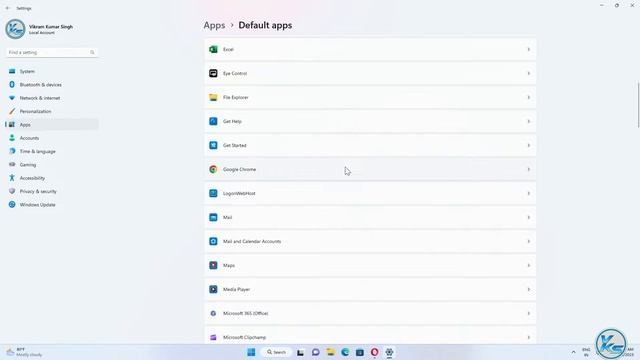Click the taskbar Search box
The image size is (640, 360).
pos(276,352)
